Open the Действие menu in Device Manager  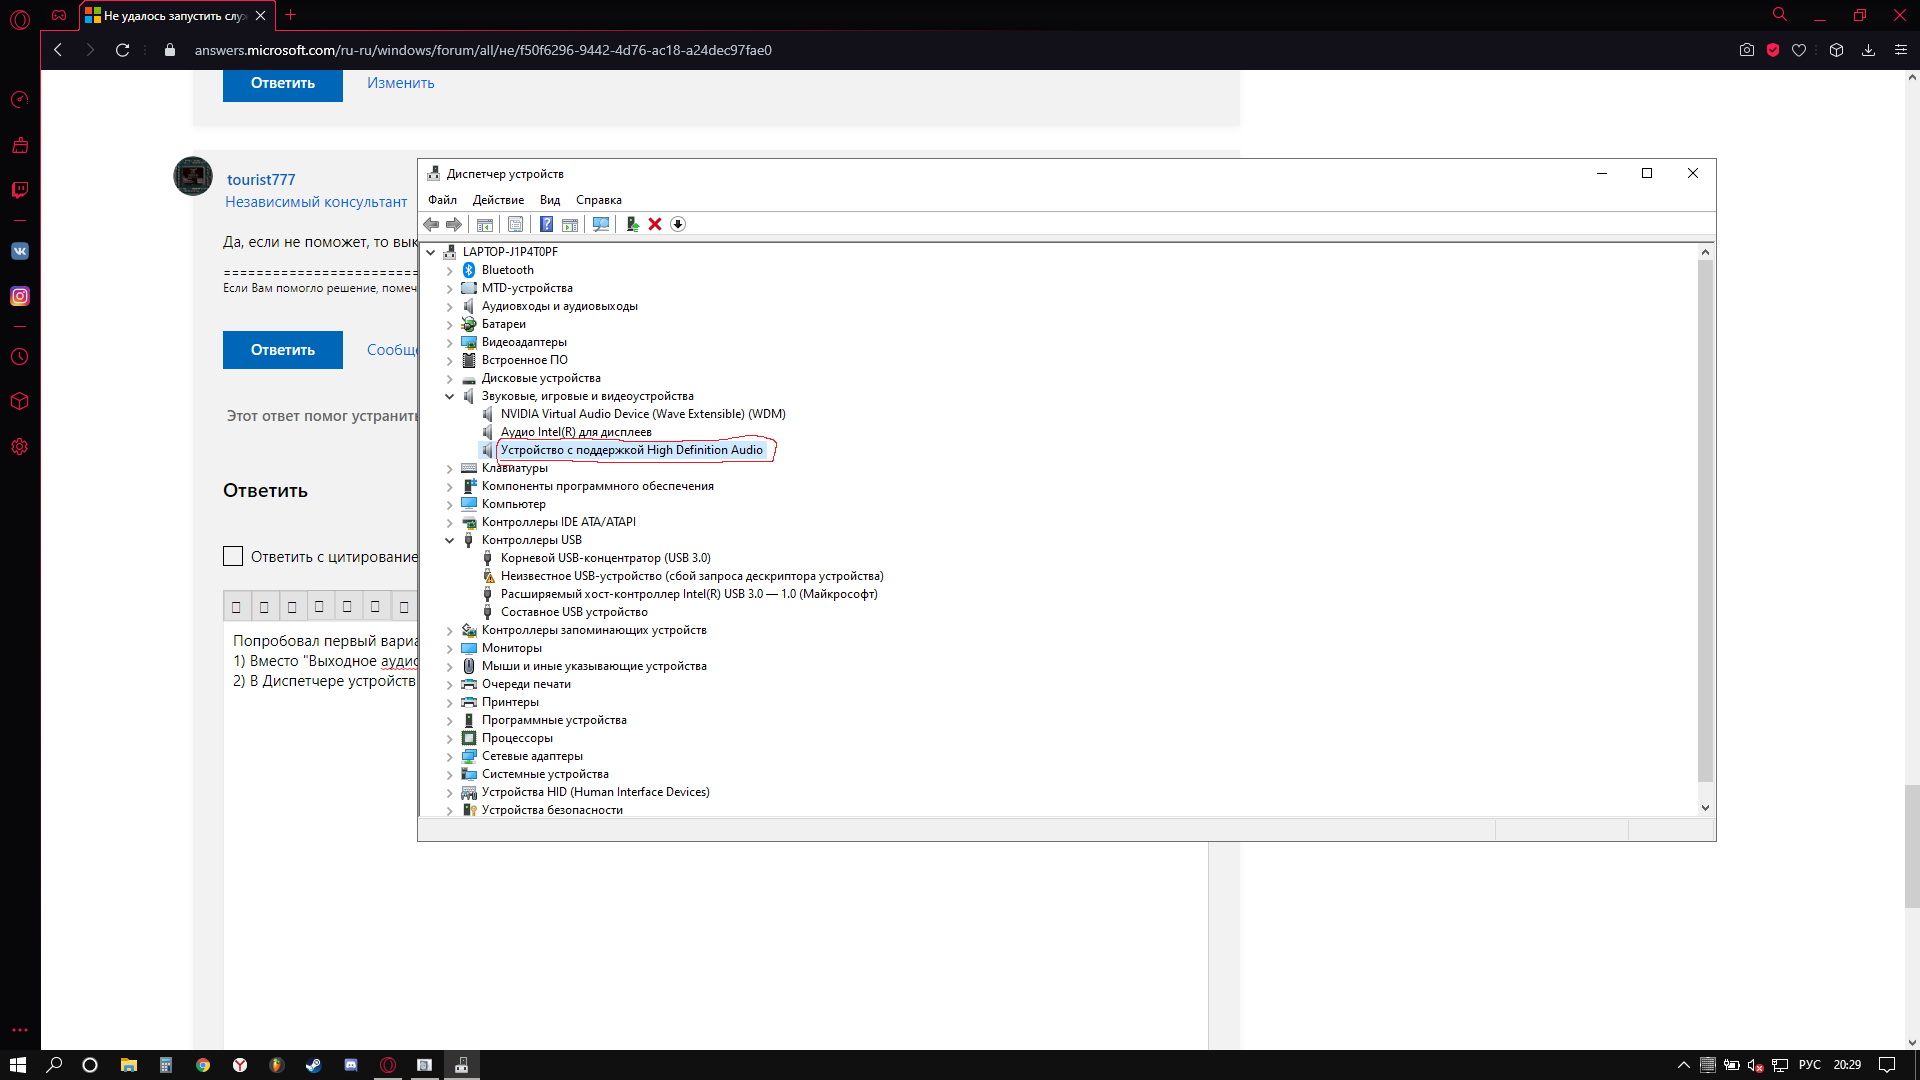[x=497, y=199]
